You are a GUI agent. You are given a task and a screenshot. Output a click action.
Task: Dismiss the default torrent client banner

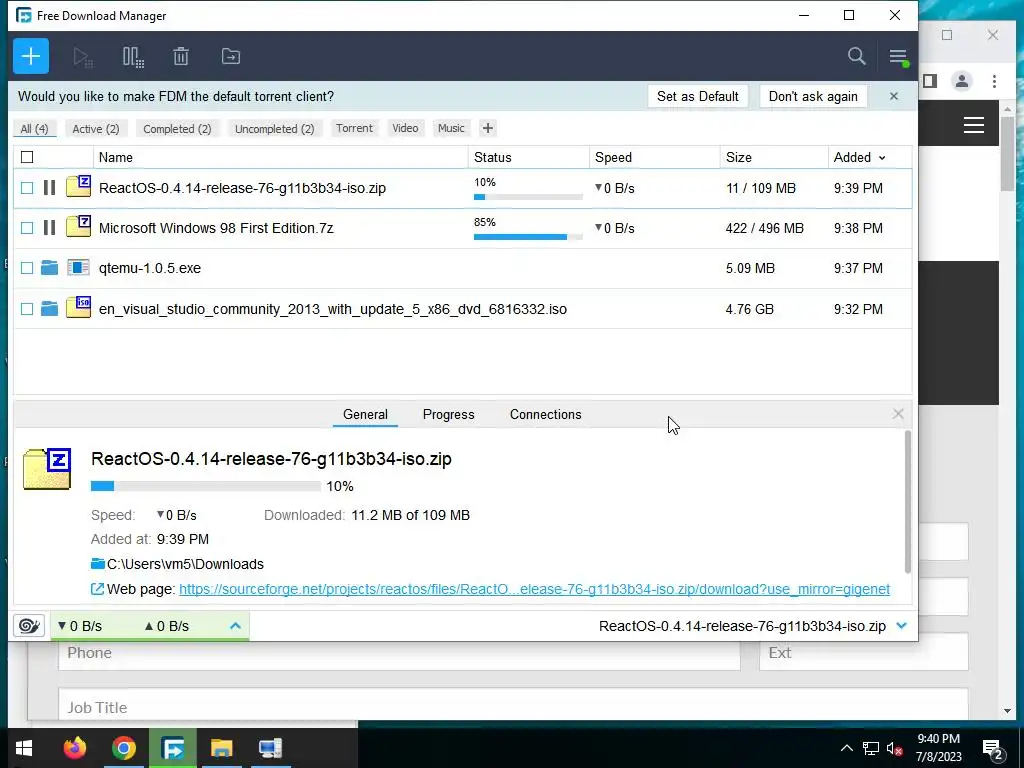point(894,97)
